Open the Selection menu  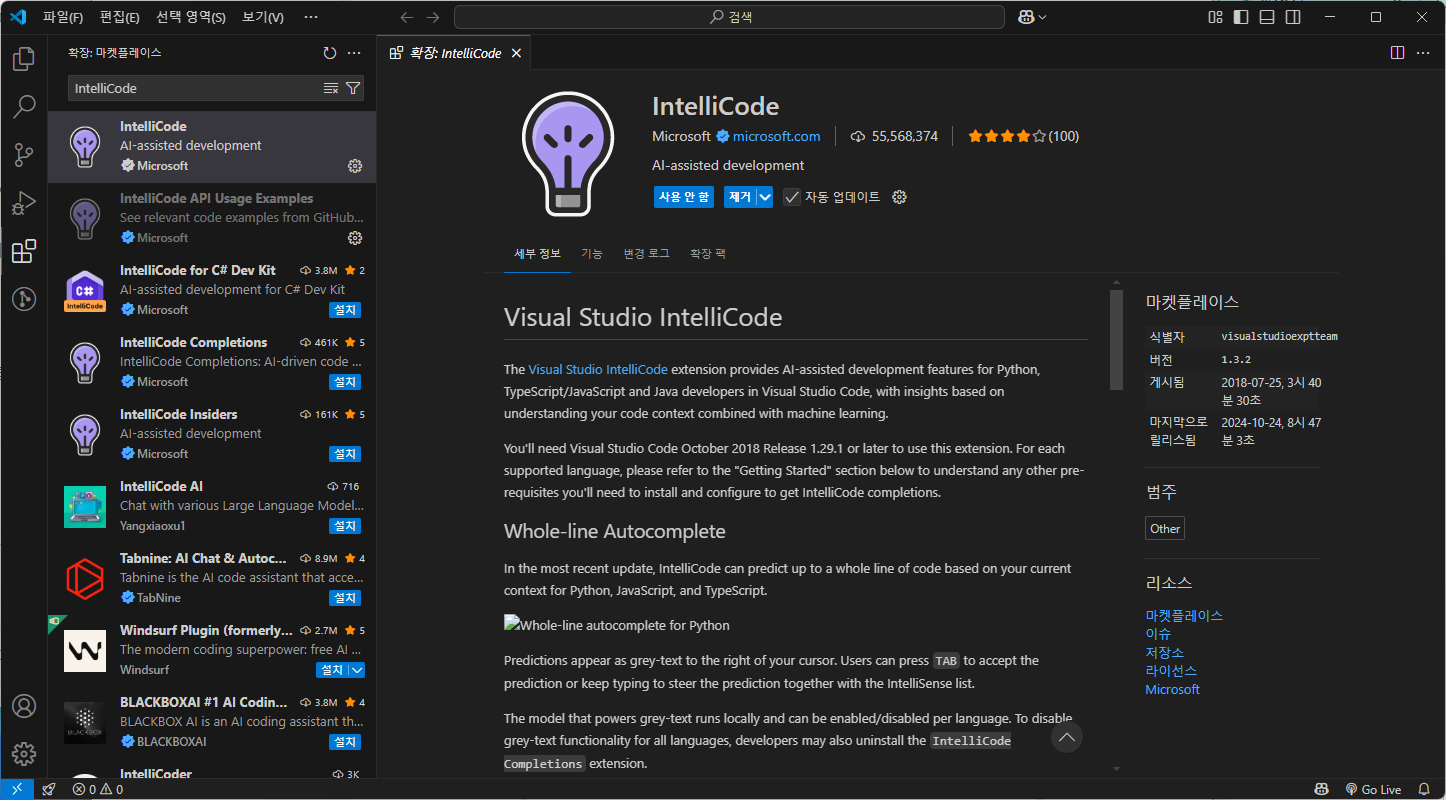point(191,17)
